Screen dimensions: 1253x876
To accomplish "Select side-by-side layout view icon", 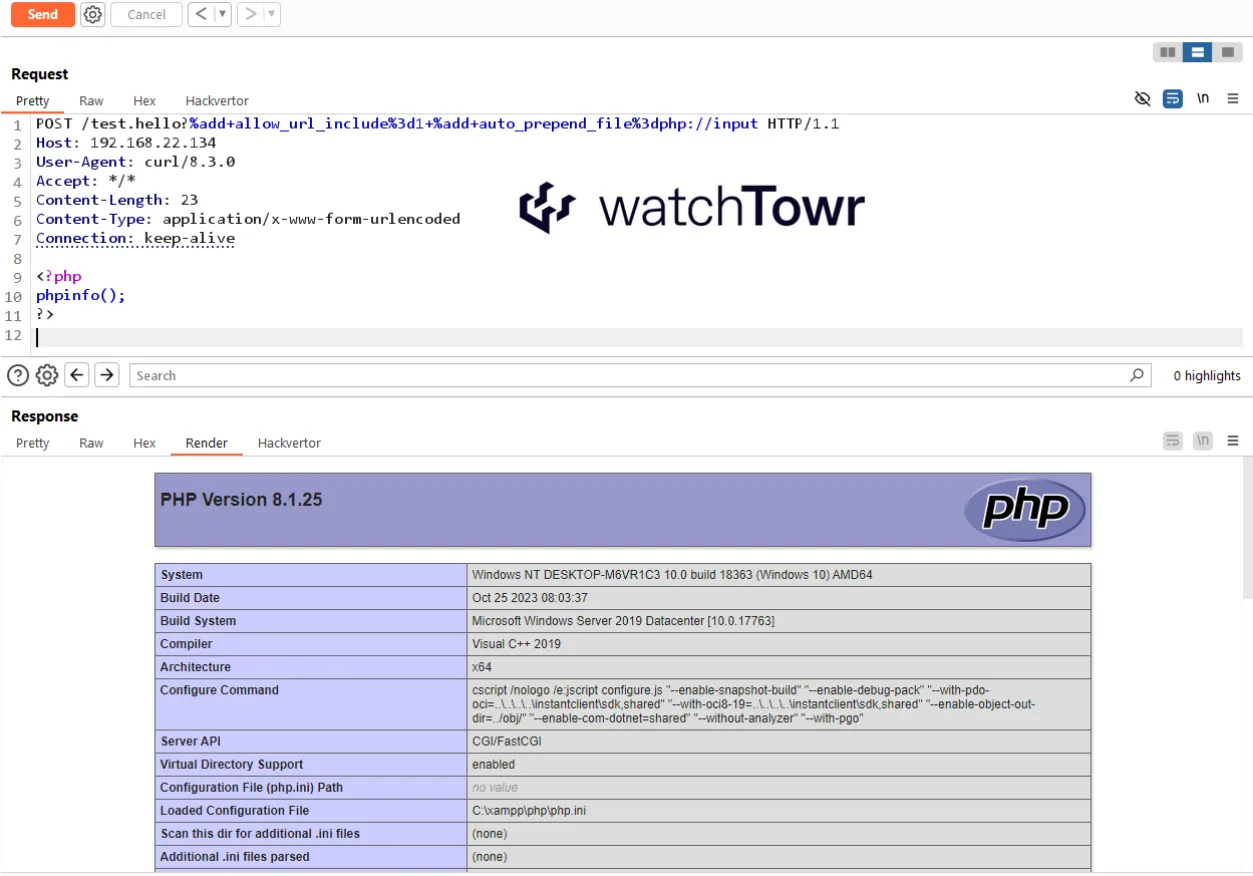I will tap(1167, 52).
